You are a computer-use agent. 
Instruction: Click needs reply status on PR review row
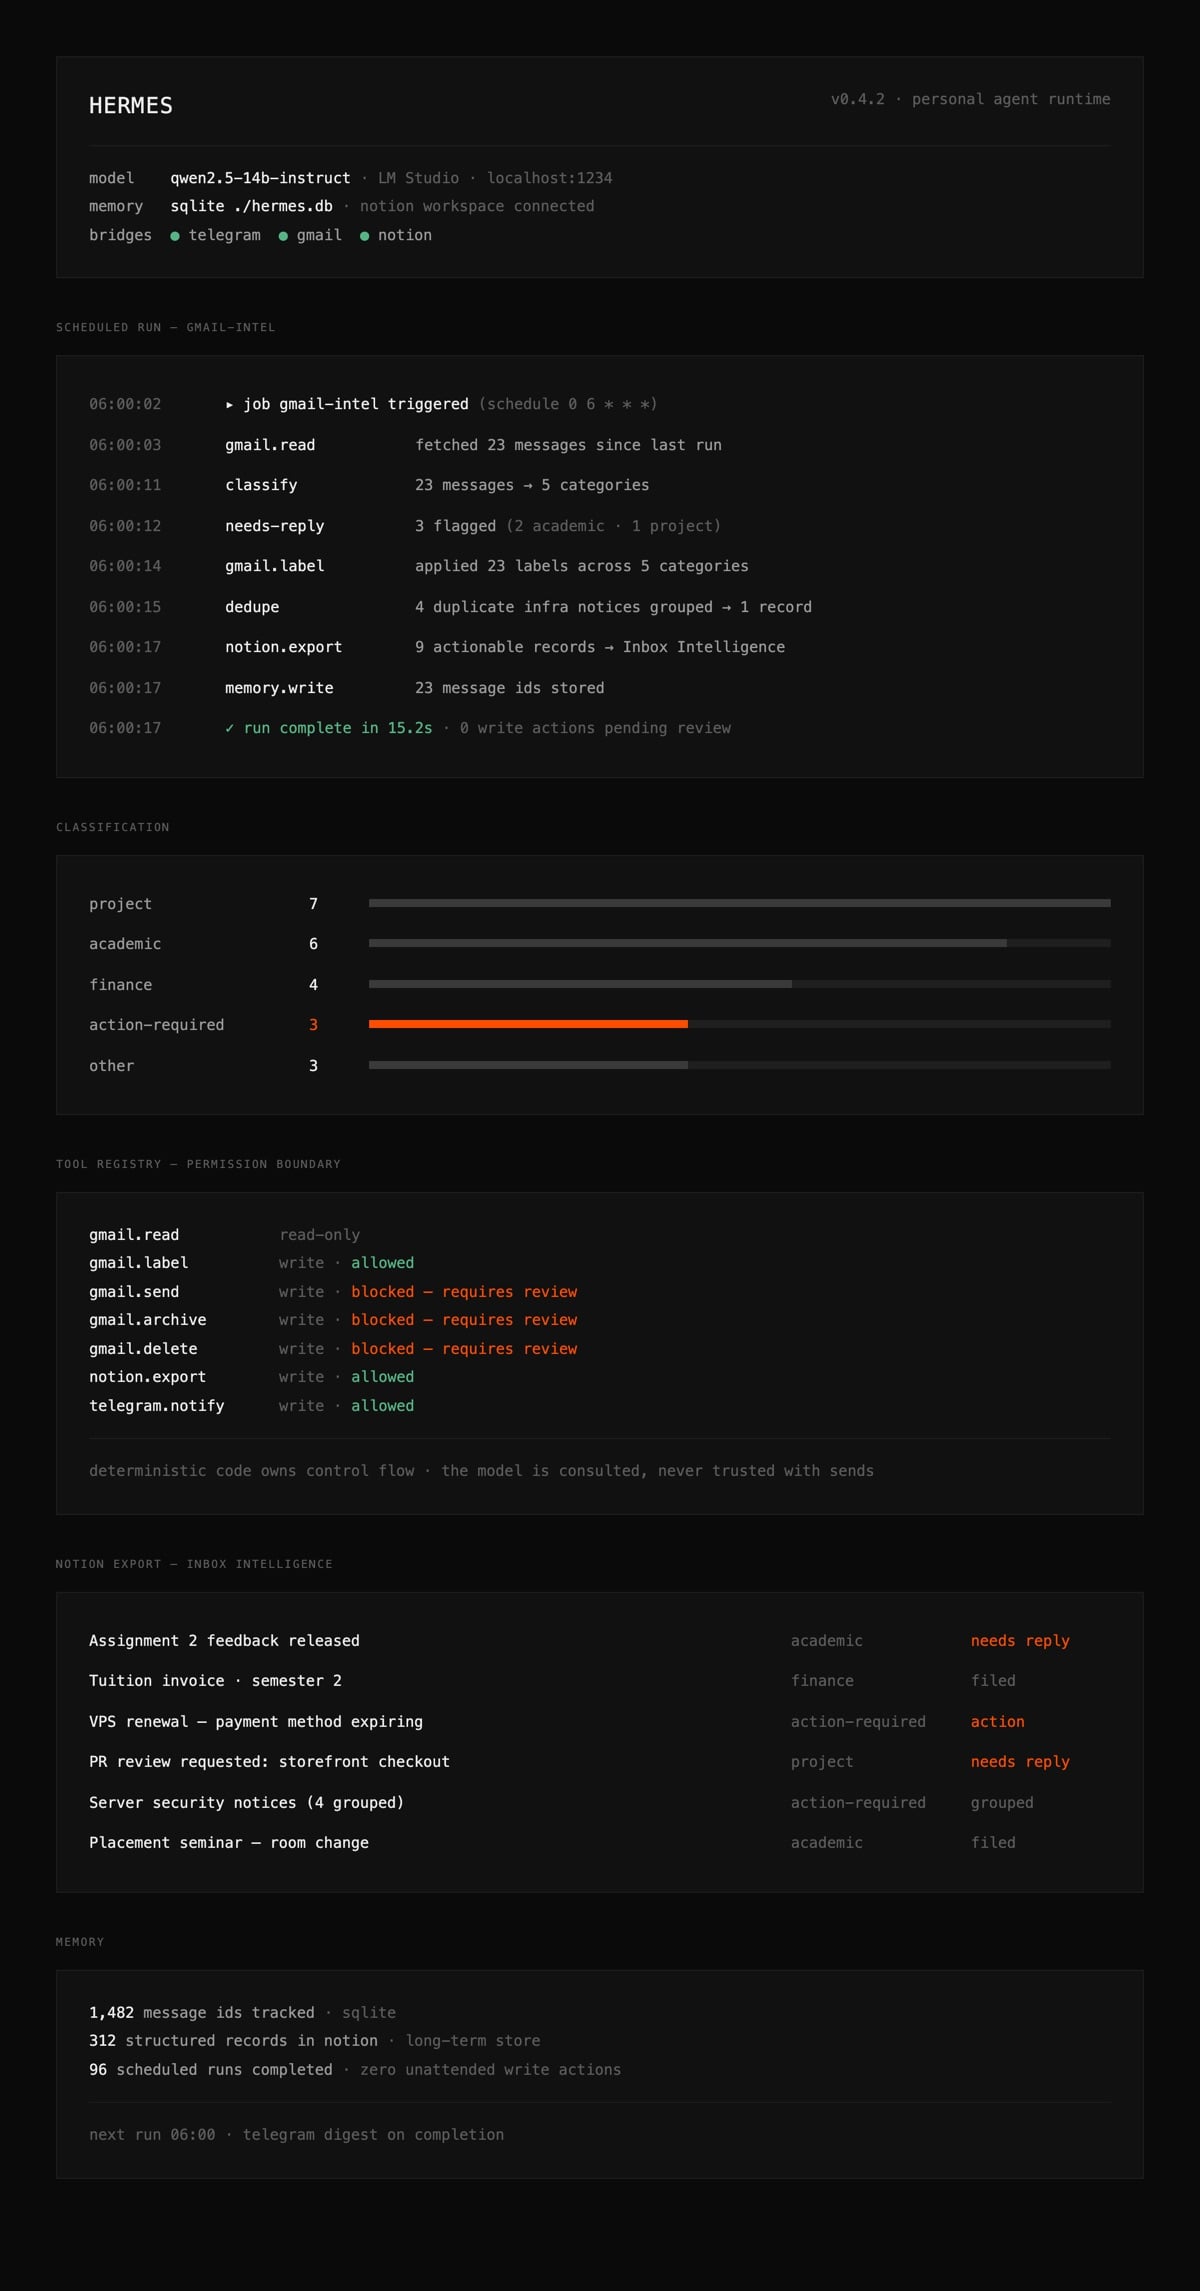pyautogui.click(x=1020, y=1762)
